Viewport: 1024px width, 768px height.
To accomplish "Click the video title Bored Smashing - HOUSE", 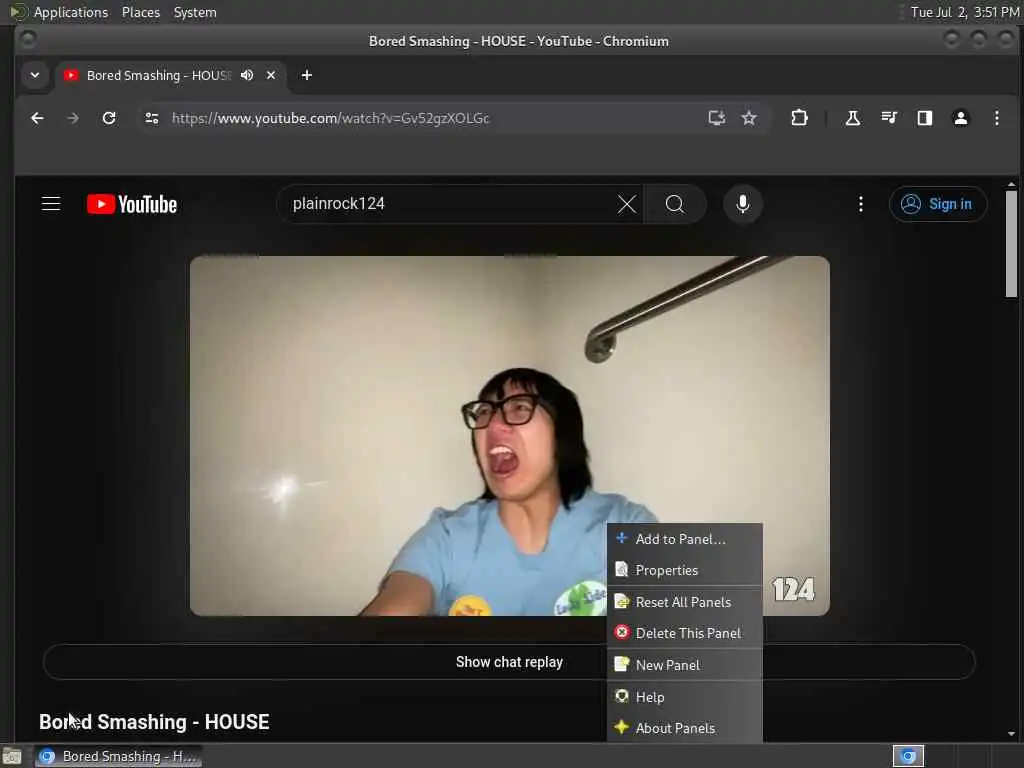I will coord(154,722).
